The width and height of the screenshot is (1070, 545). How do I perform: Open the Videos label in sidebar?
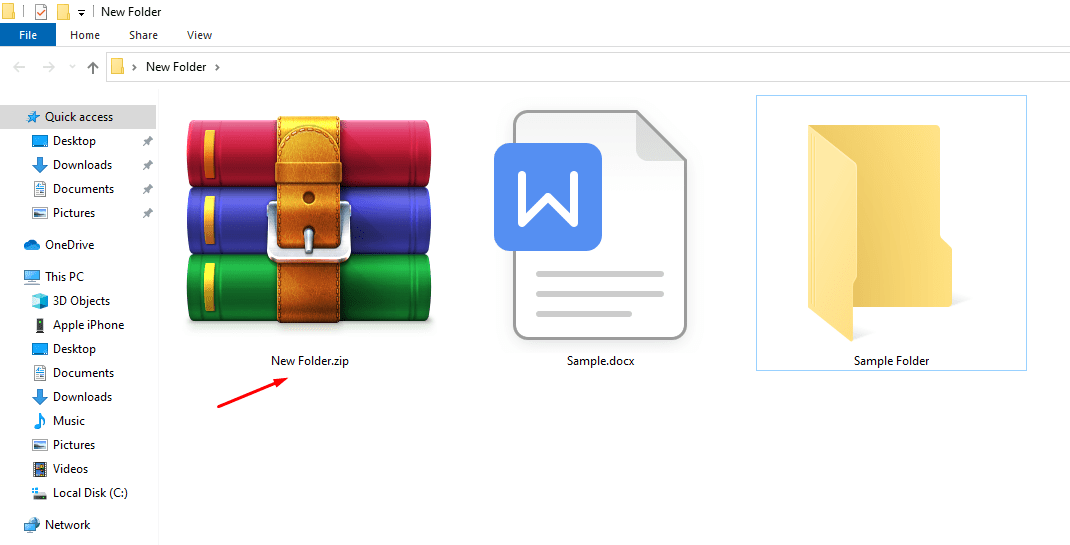[x=71, y=469]
